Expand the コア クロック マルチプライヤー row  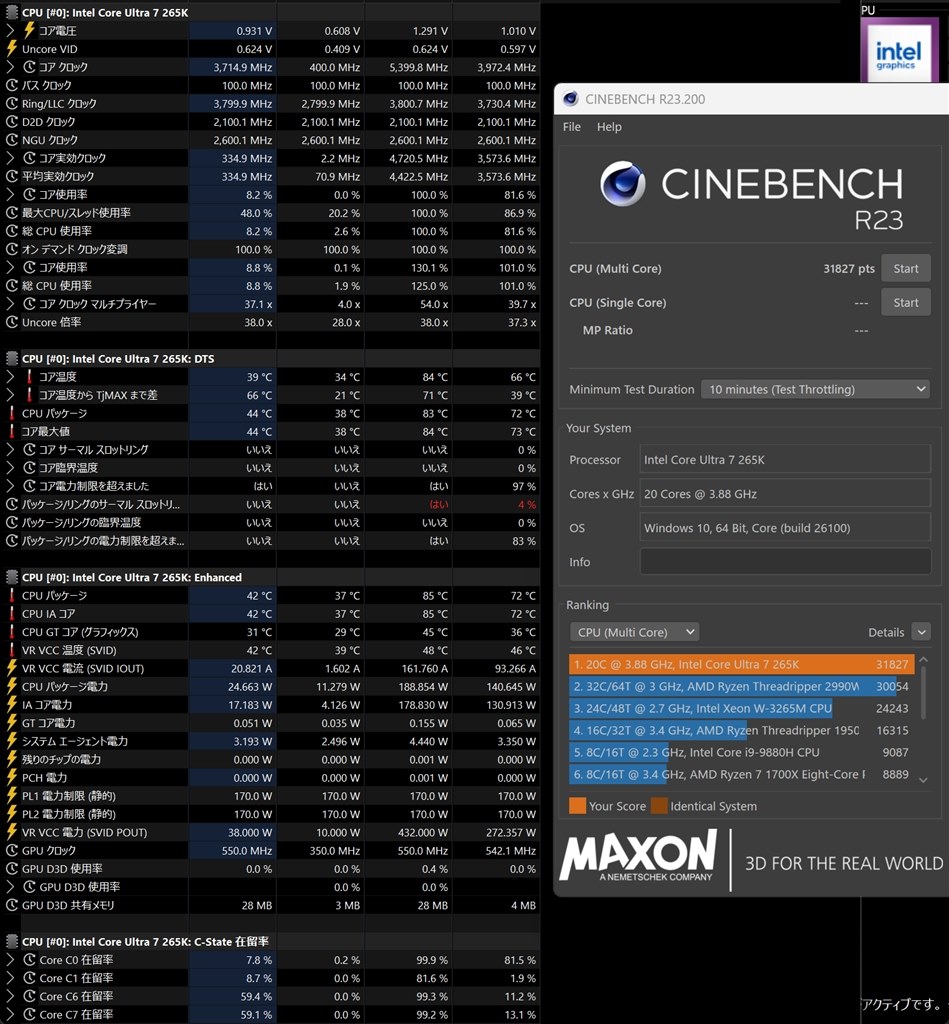(10, 304)
